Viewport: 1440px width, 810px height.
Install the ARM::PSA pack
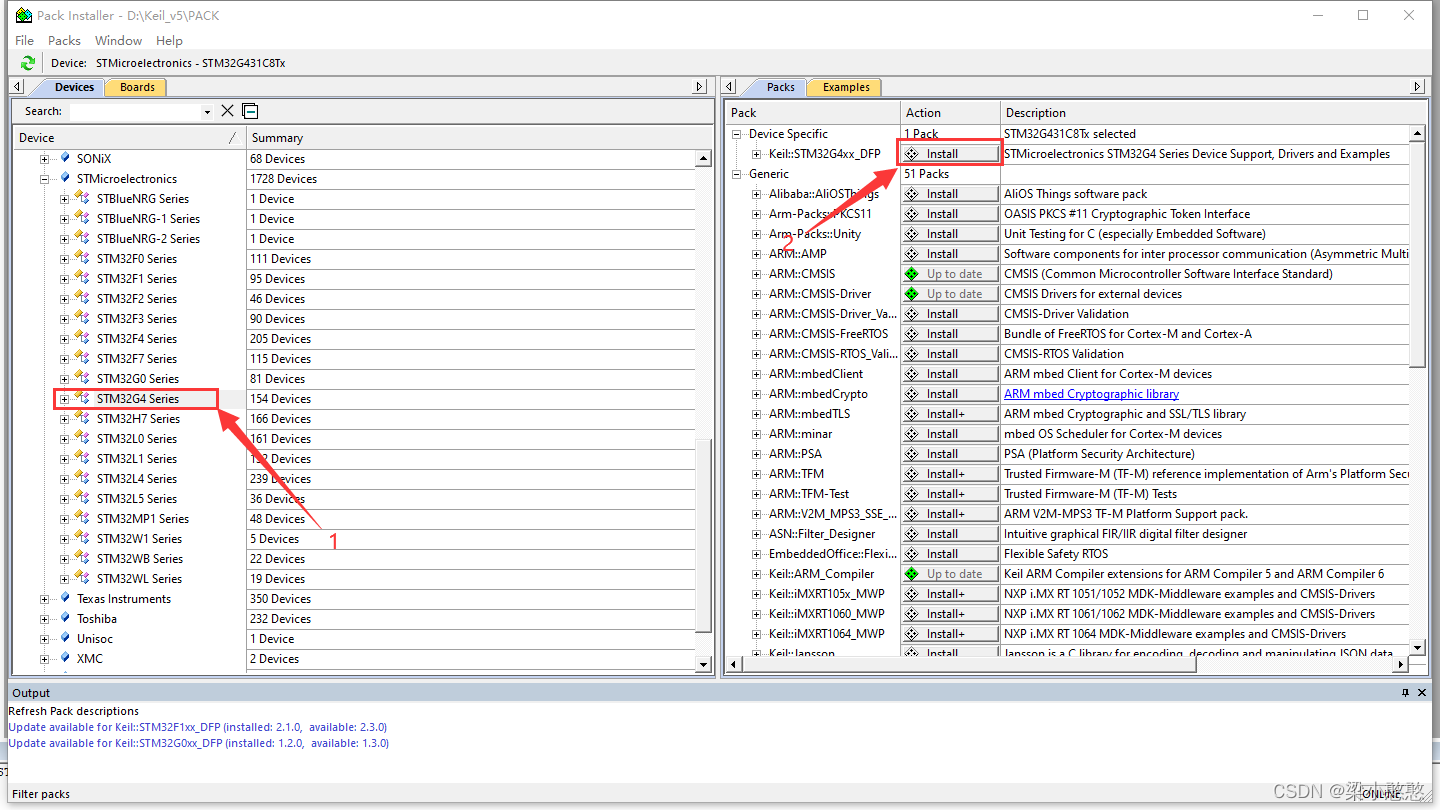tap(950, 454)
